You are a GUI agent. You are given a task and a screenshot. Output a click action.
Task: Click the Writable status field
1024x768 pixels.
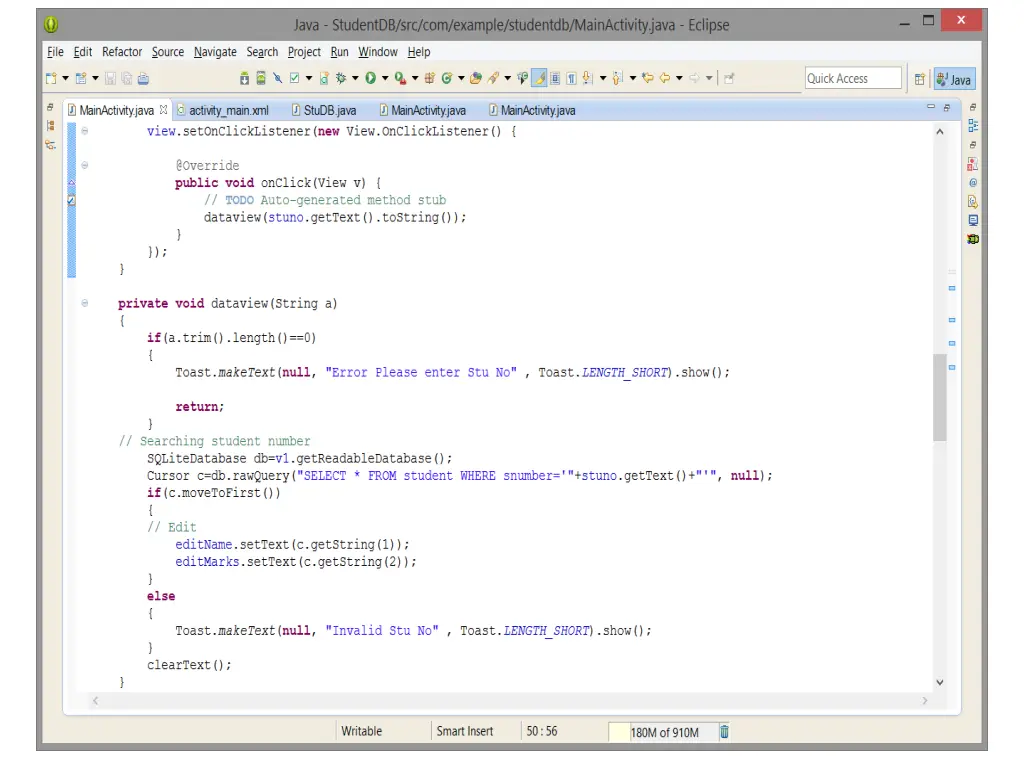click(x=361, y=731)
